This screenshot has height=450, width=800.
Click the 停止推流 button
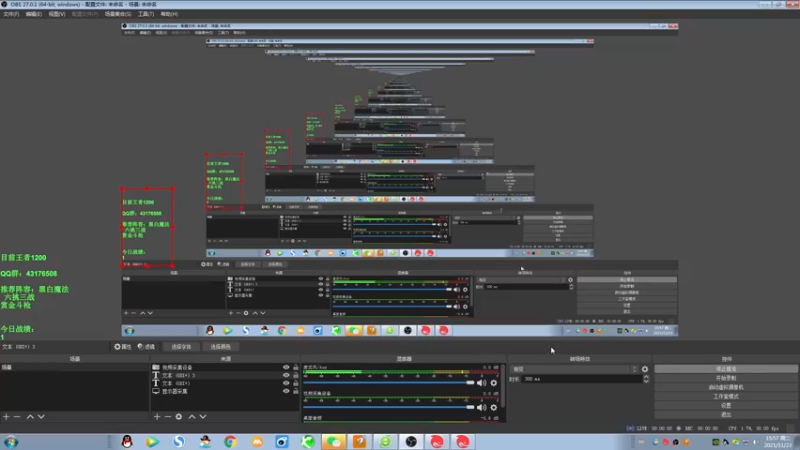[726, 369]
